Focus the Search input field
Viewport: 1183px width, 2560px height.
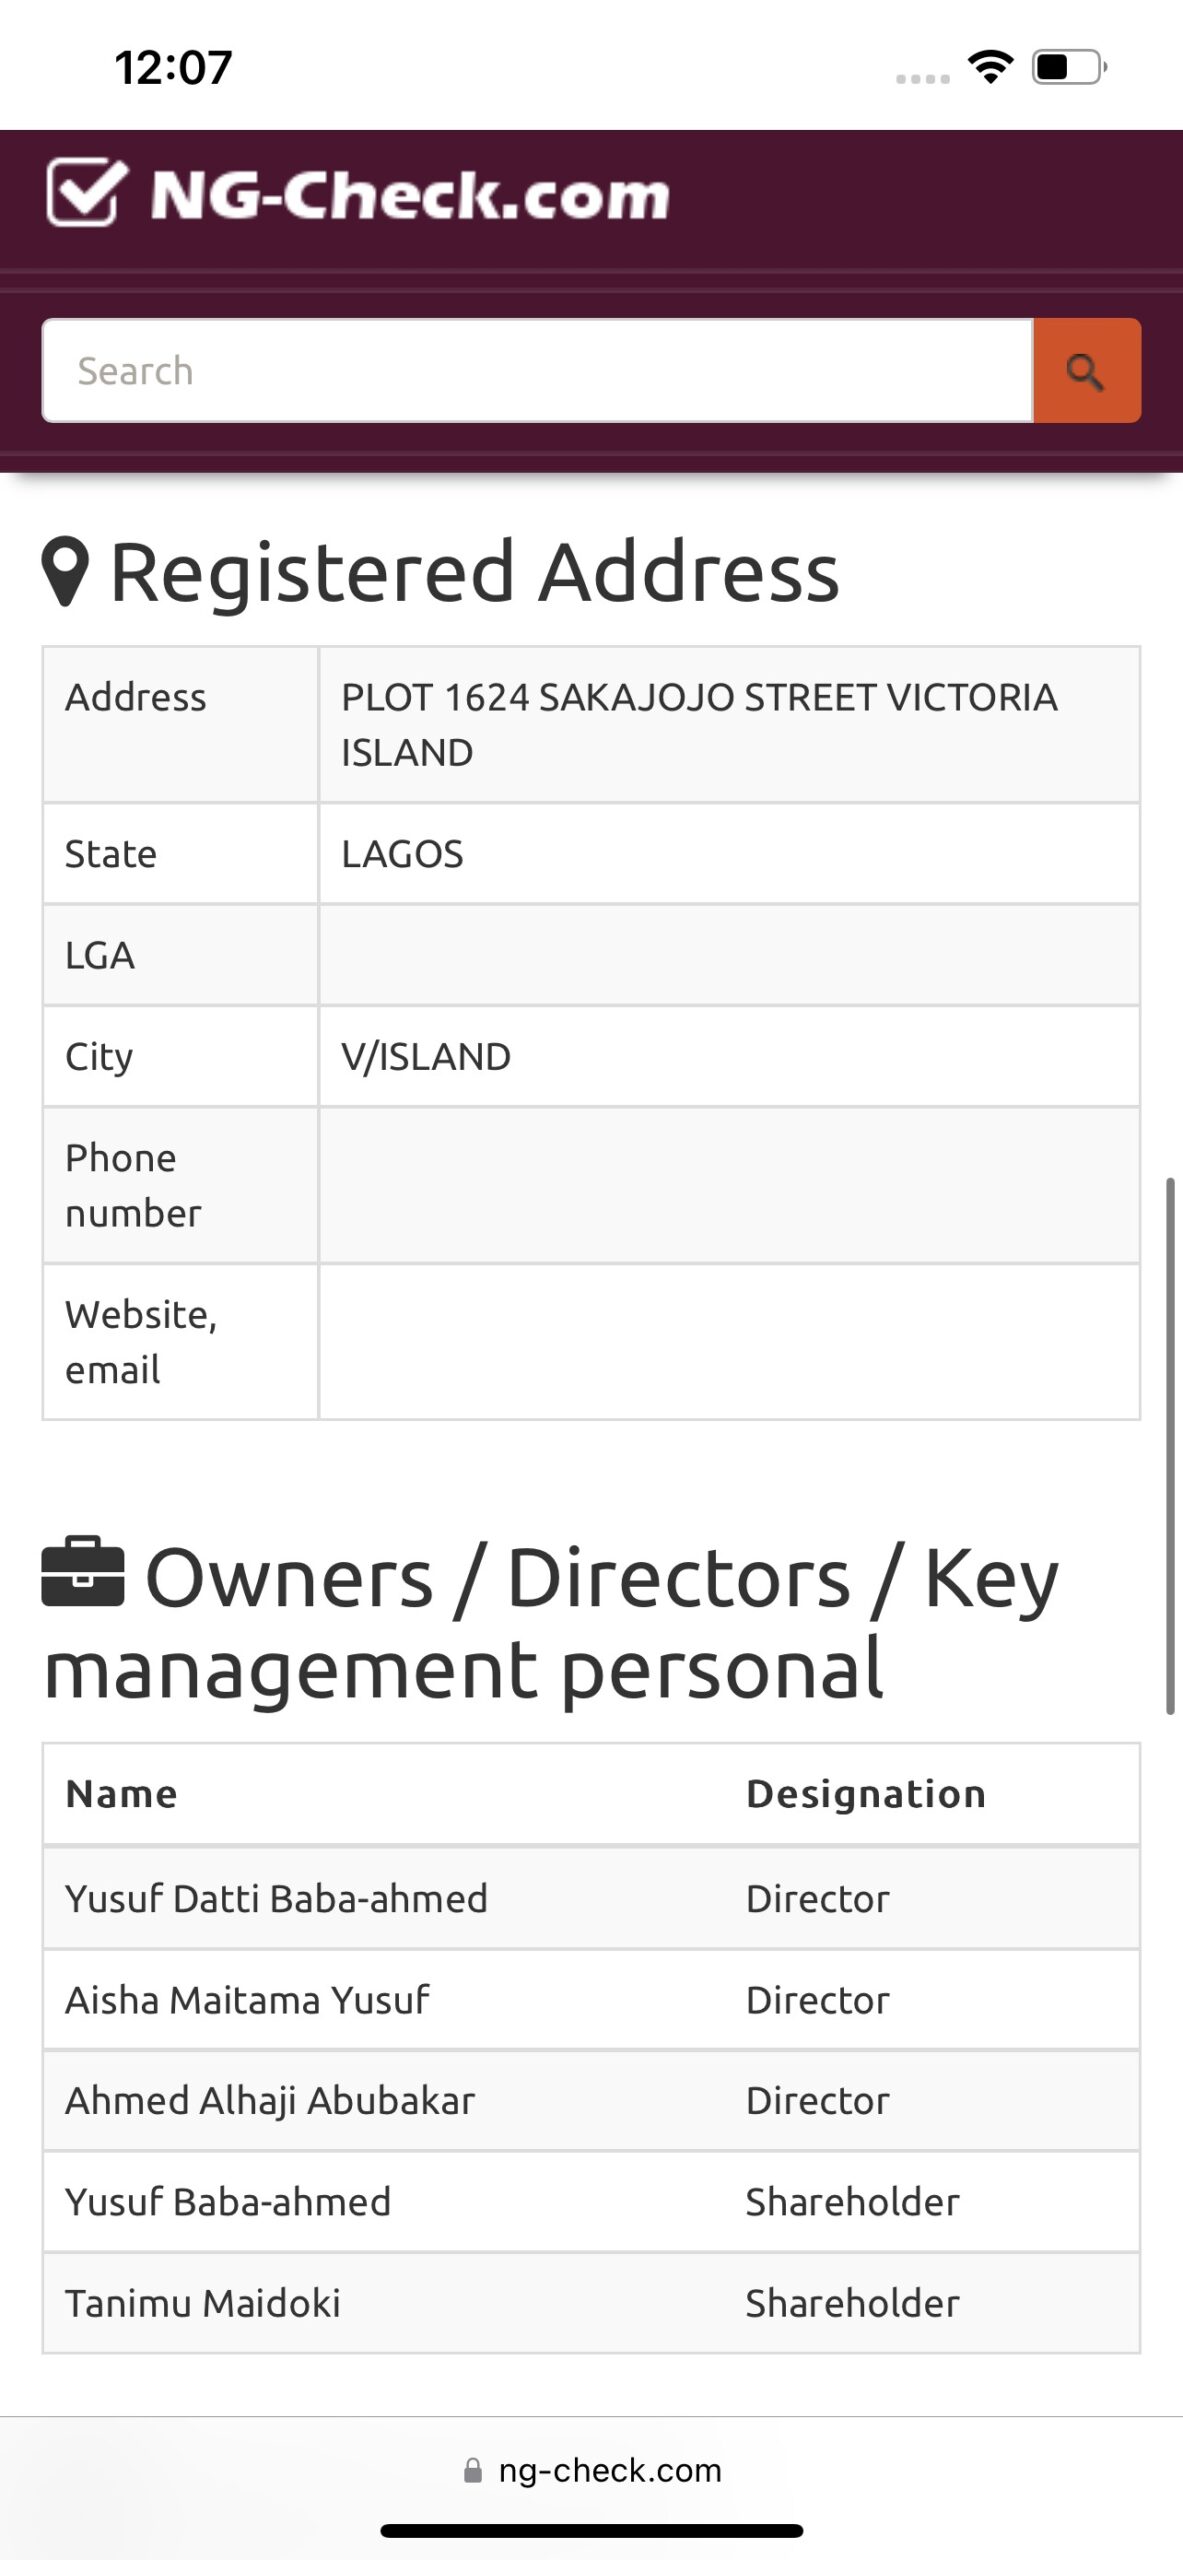(538, 371)
